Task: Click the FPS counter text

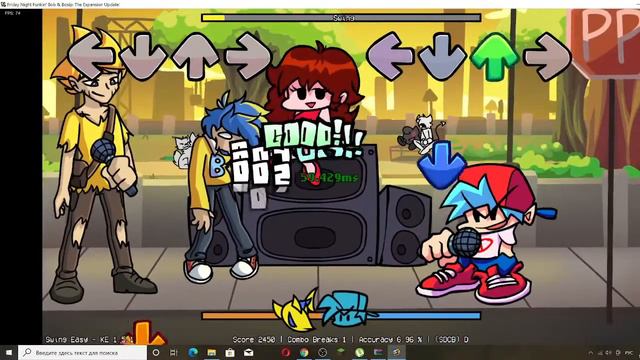Action: [12, 13]
